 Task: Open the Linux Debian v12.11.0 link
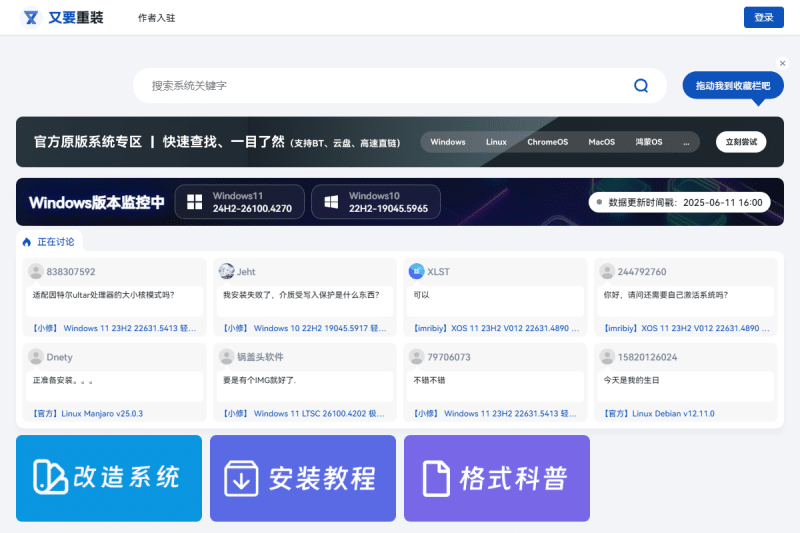point(659,413)
